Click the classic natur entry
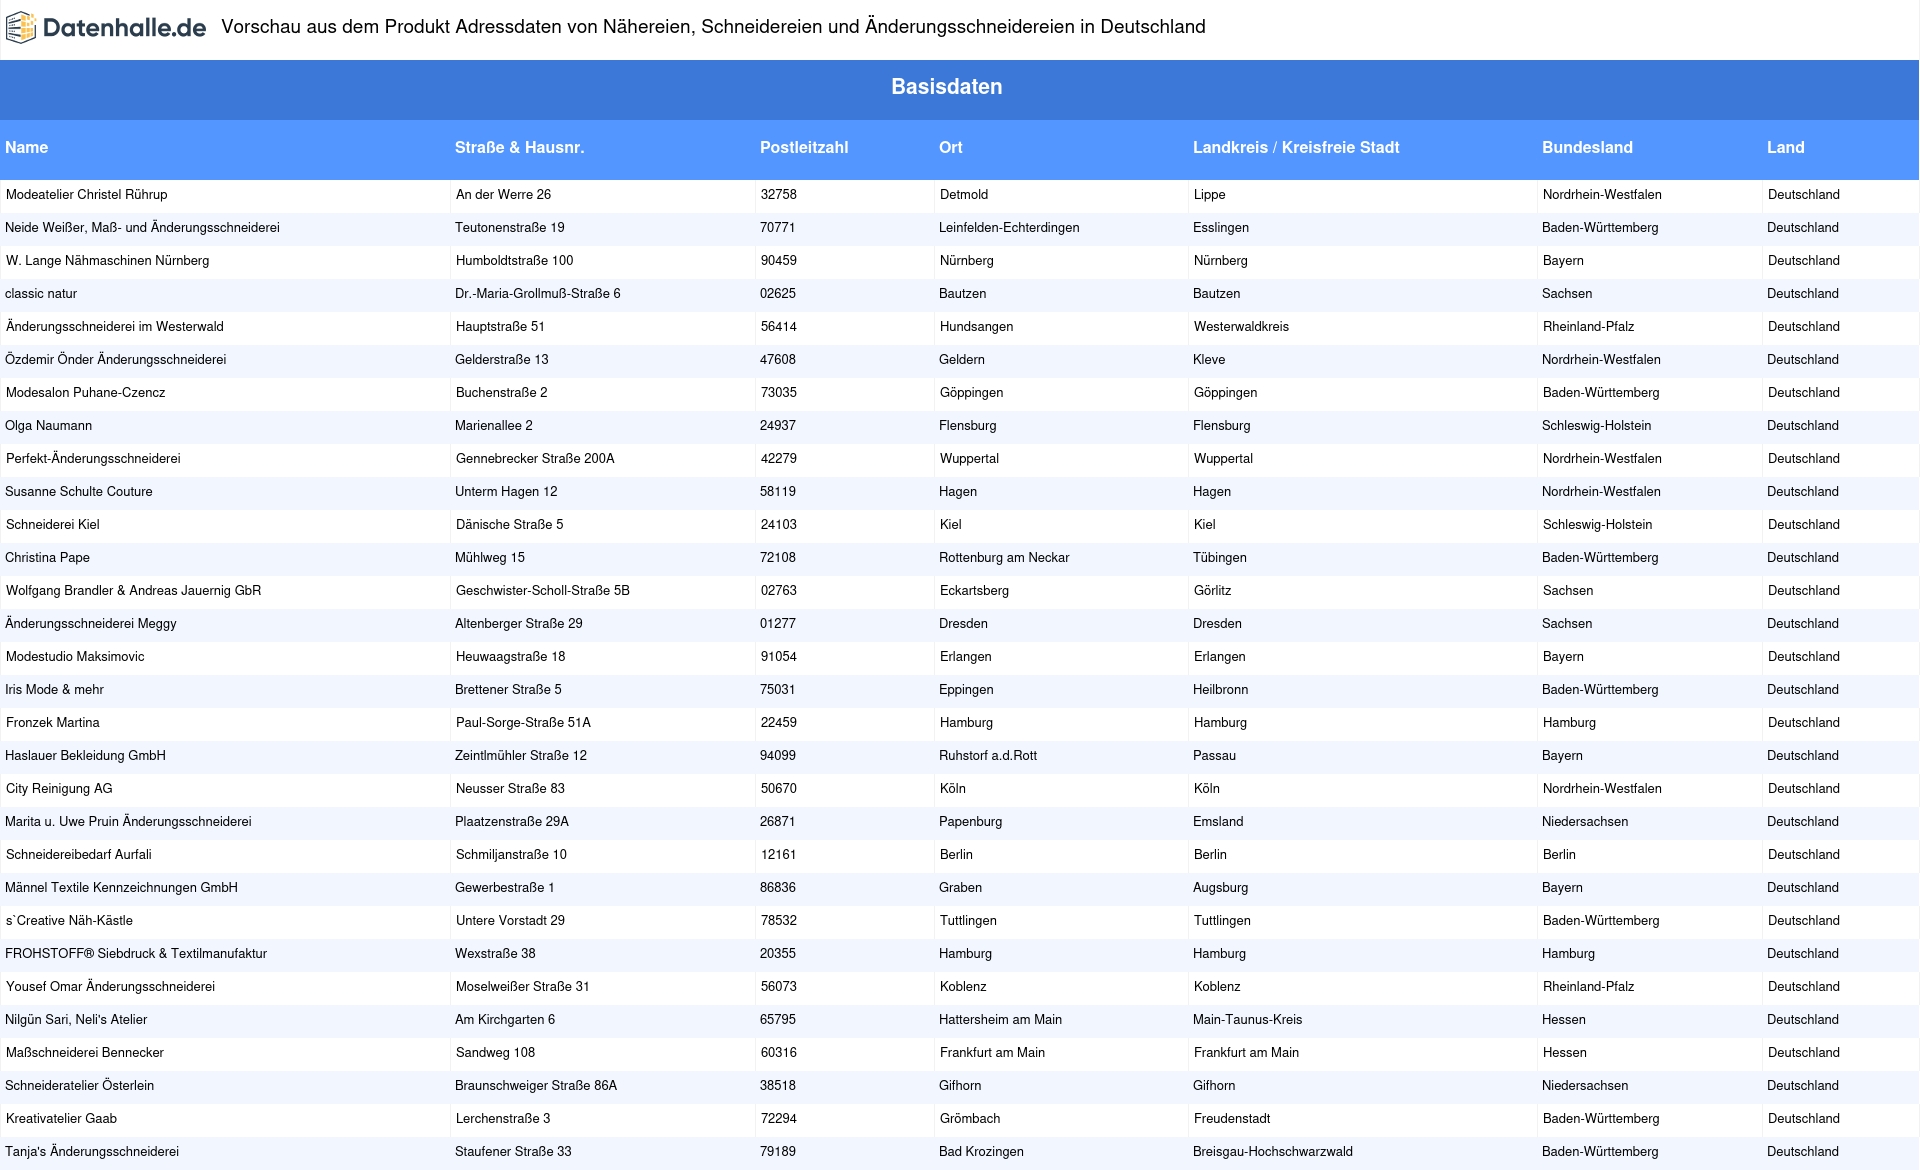Image resolution: width=1920 pixels, height=1170 pixels. pos(41,293)
